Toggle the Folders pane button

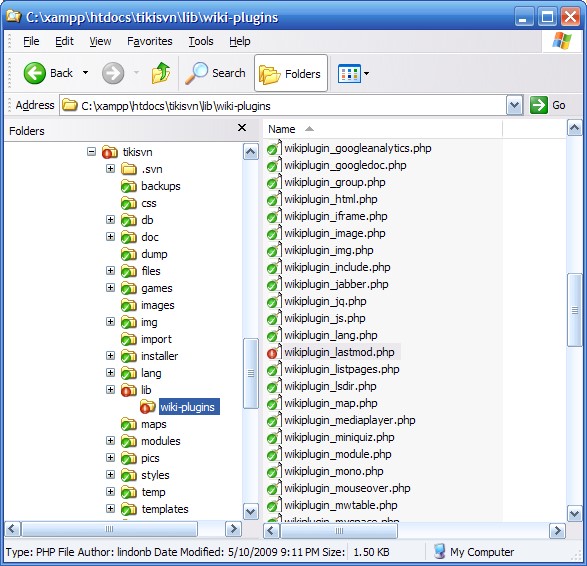click(x=291, y=73)
